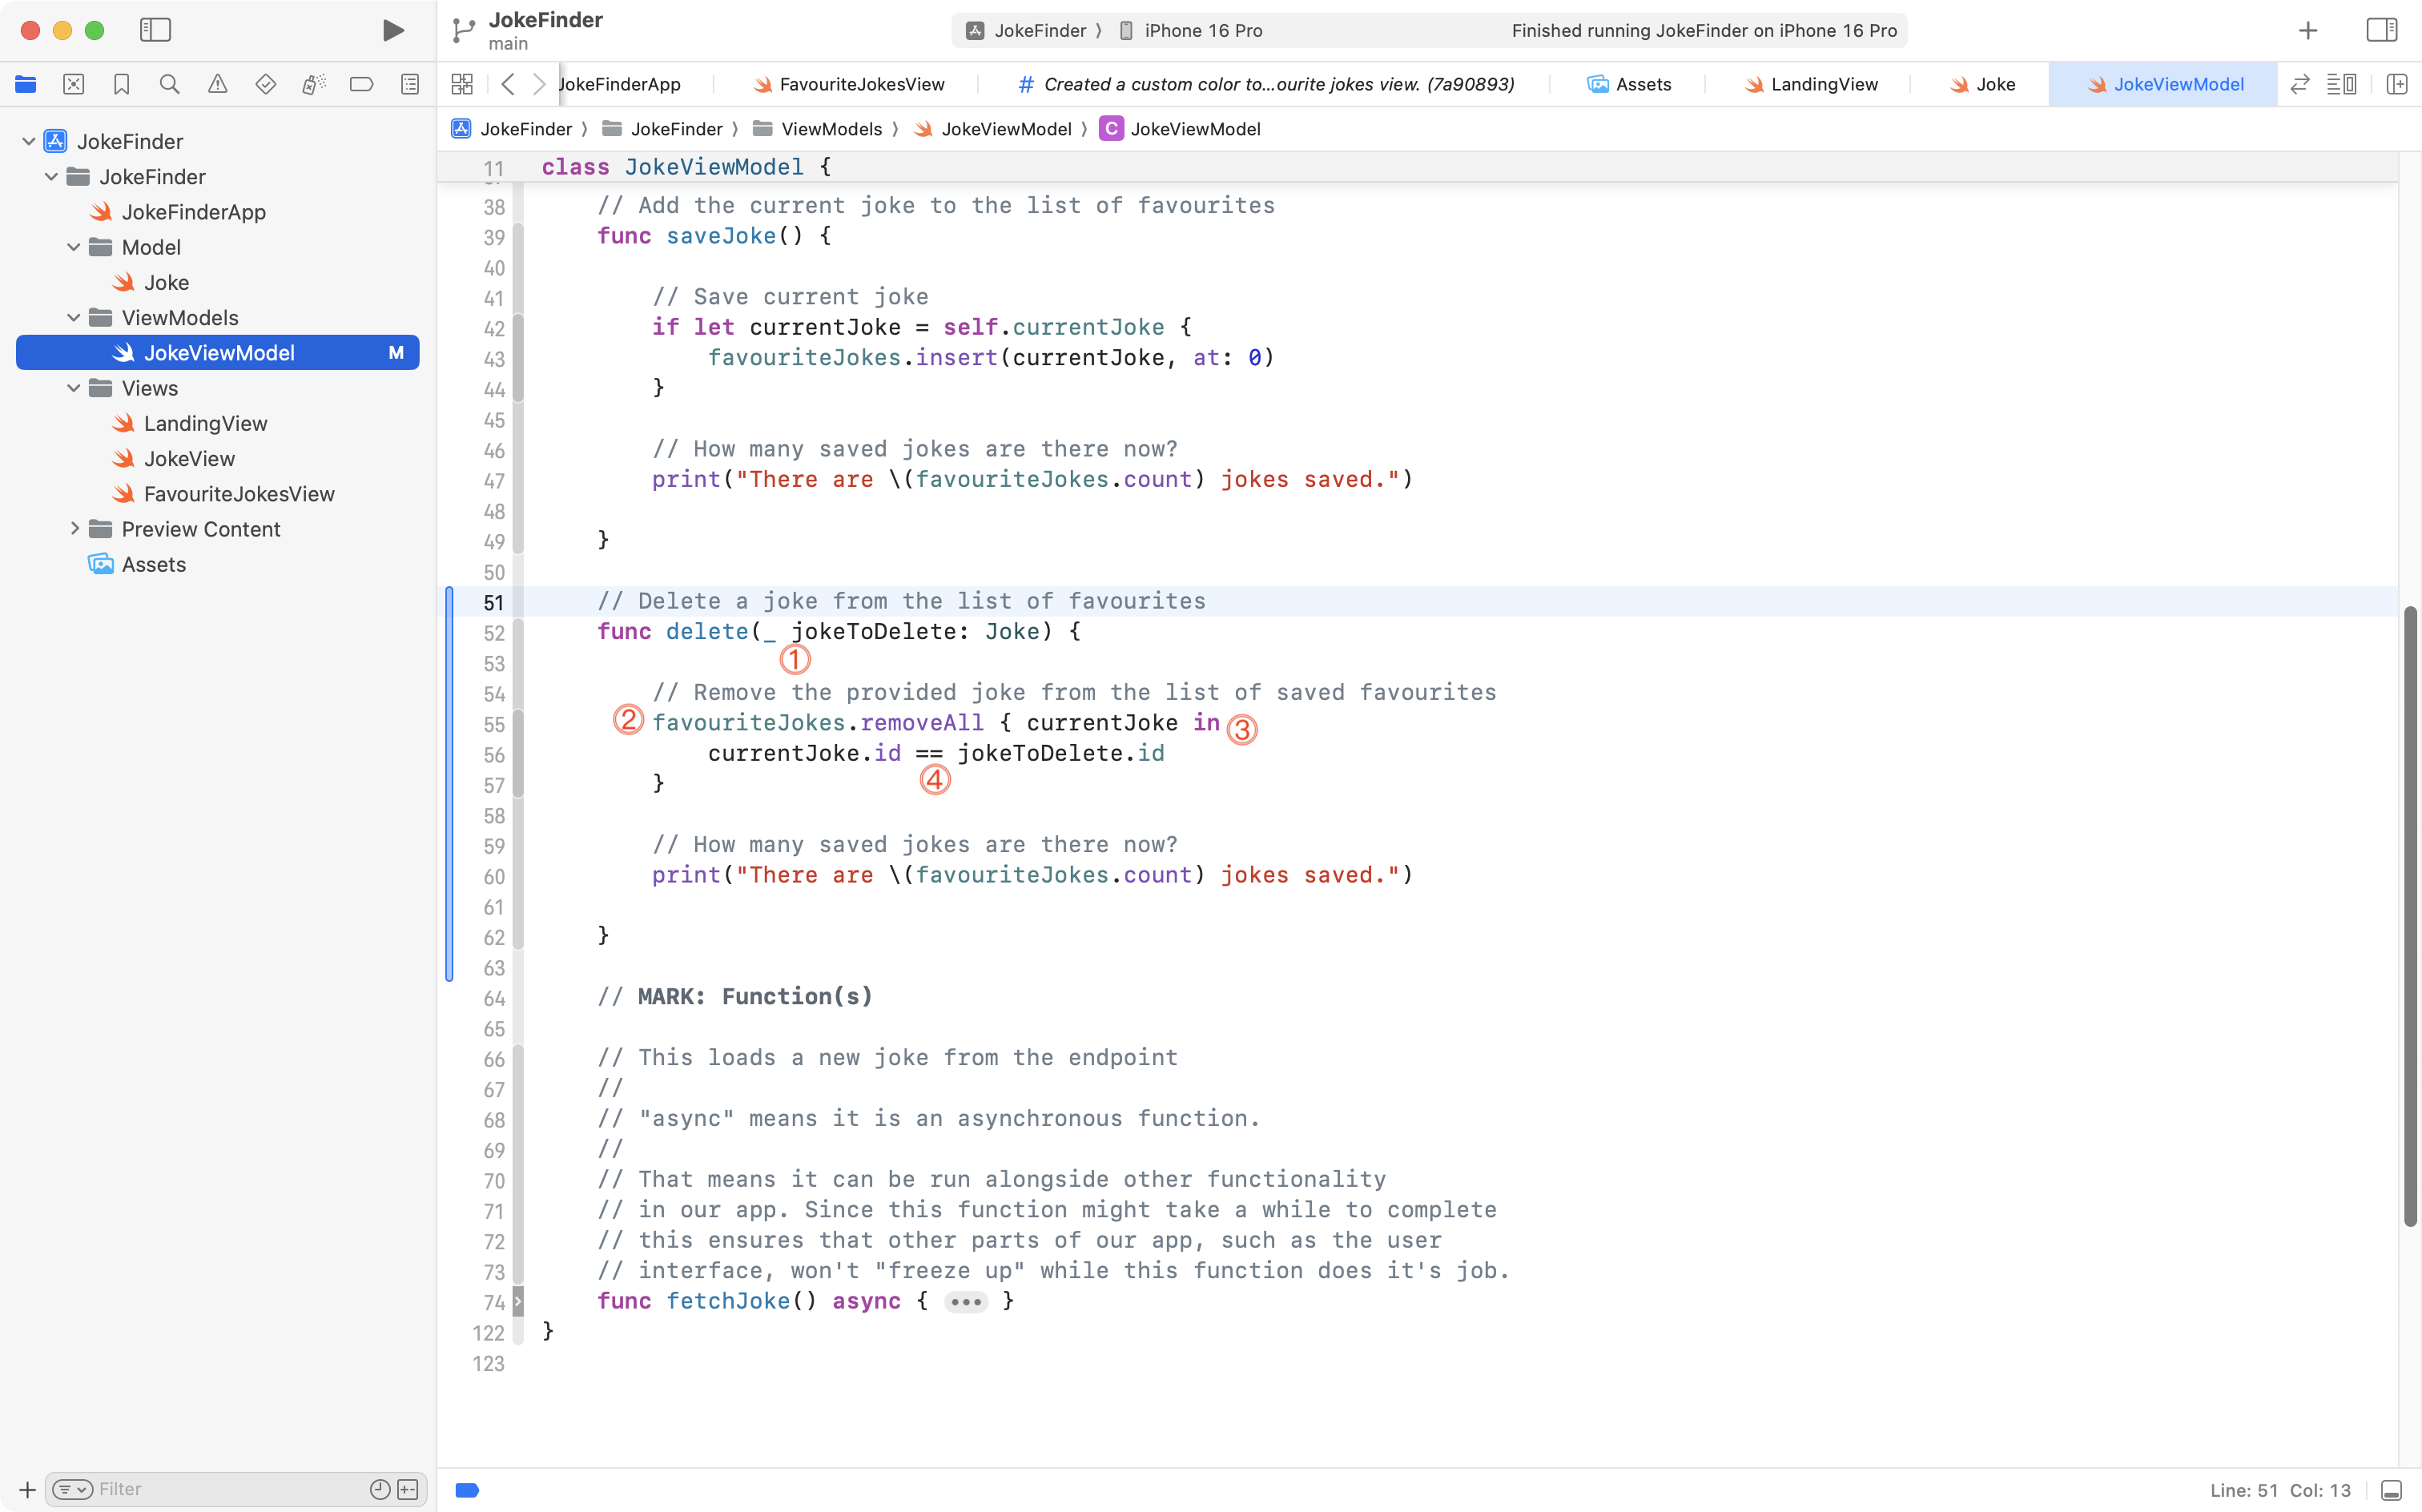
Task: Open the Report navigator
Action: click(410, 85)
